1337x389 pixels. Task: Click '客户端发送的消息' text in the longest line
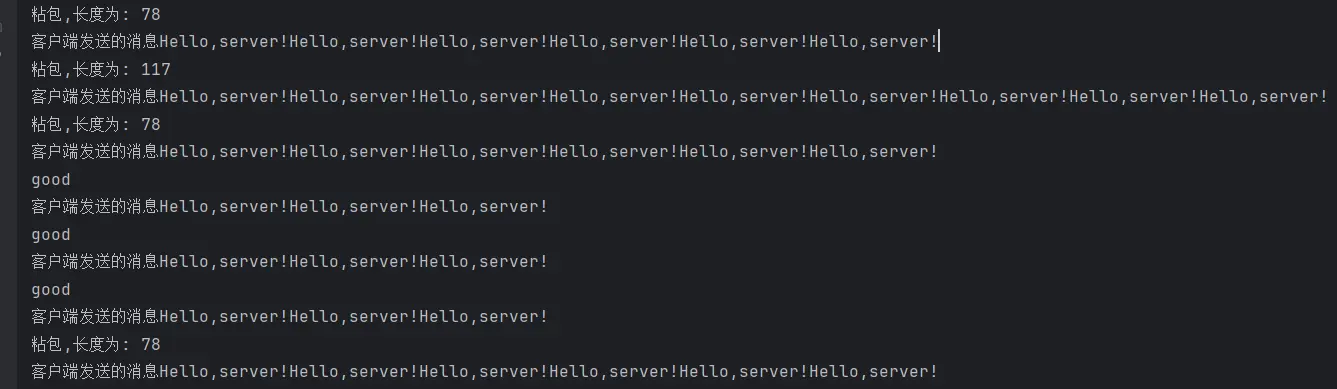[x=95, y=97]
